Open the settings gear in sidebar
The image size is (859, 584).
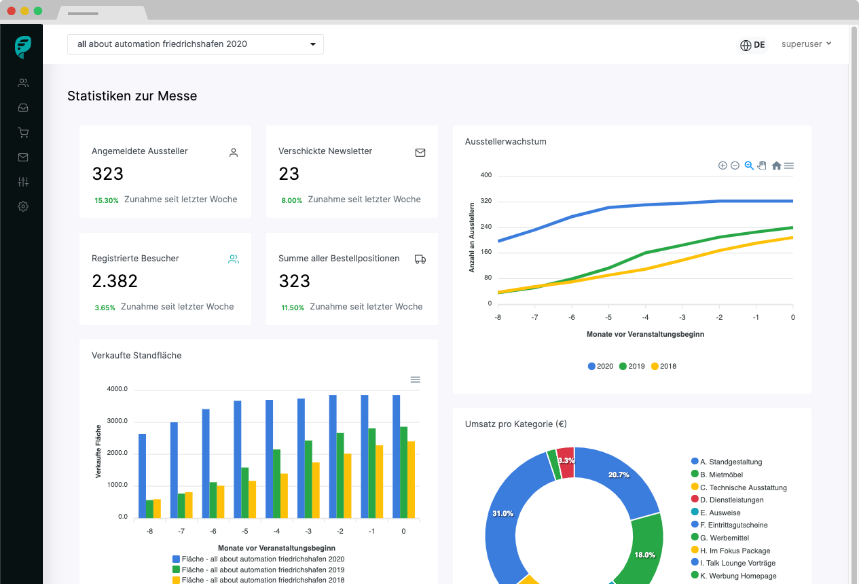[x=23, y=207]
